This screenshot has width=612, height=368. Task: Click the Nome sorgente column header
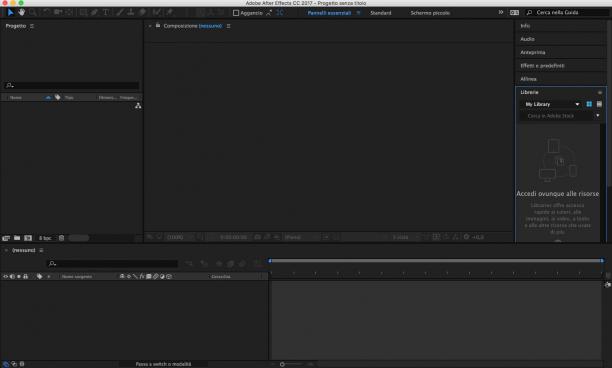pos(77,277)
